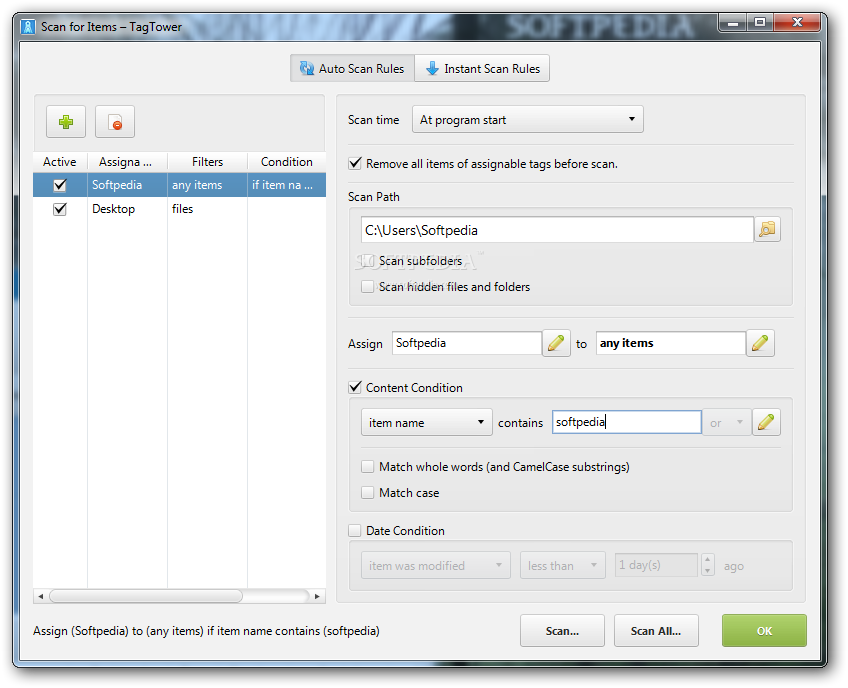
Task: Click the Filters column header
Action: point(207,162)
